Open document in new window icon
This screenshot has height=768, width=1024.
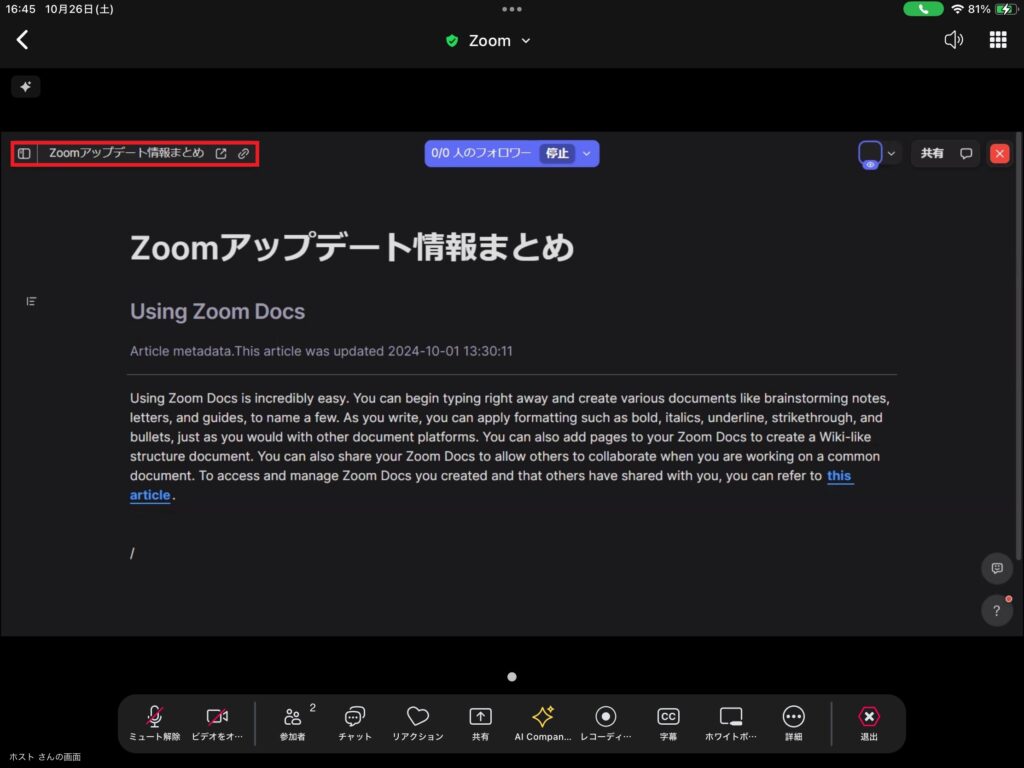pos(221,154)
